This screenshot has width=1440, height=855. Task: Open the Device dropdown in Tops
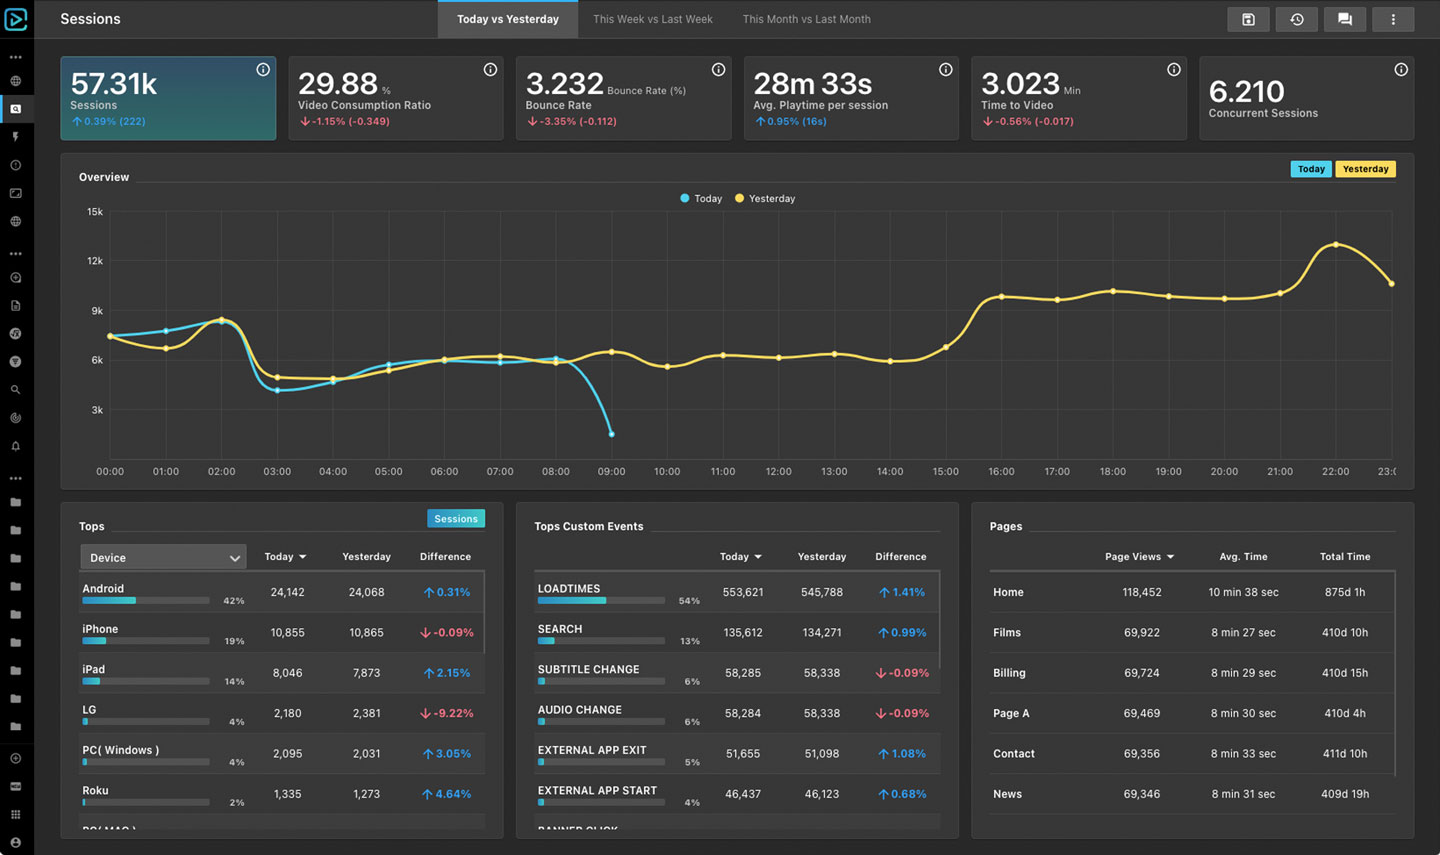[163, 558]
